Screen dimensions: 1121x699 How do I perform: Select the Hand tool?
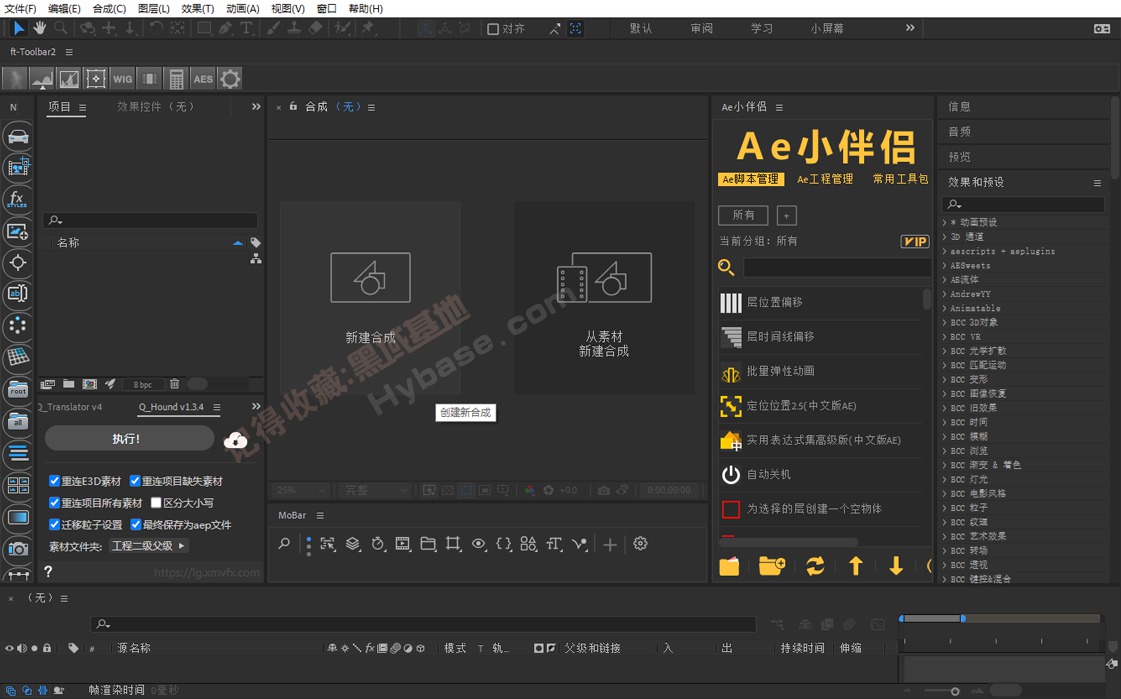(39, 28)
